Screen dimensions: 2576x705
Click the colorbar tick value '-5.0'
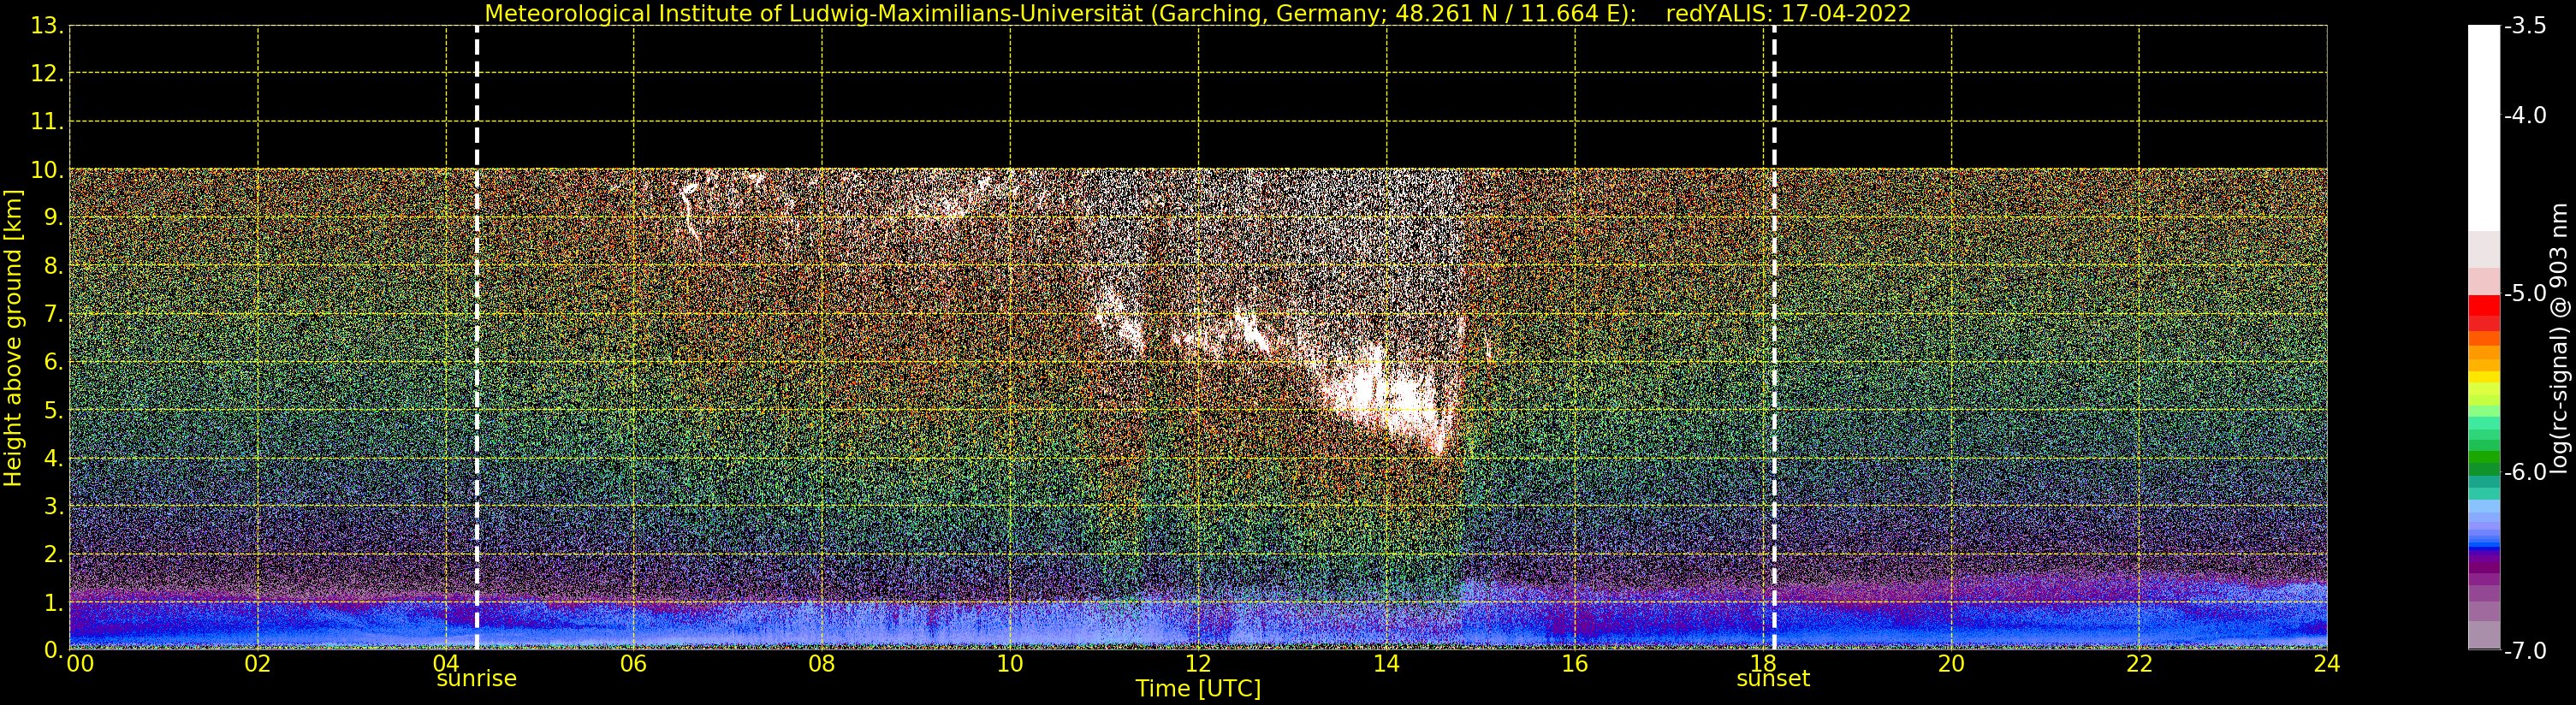point(2525,294)
